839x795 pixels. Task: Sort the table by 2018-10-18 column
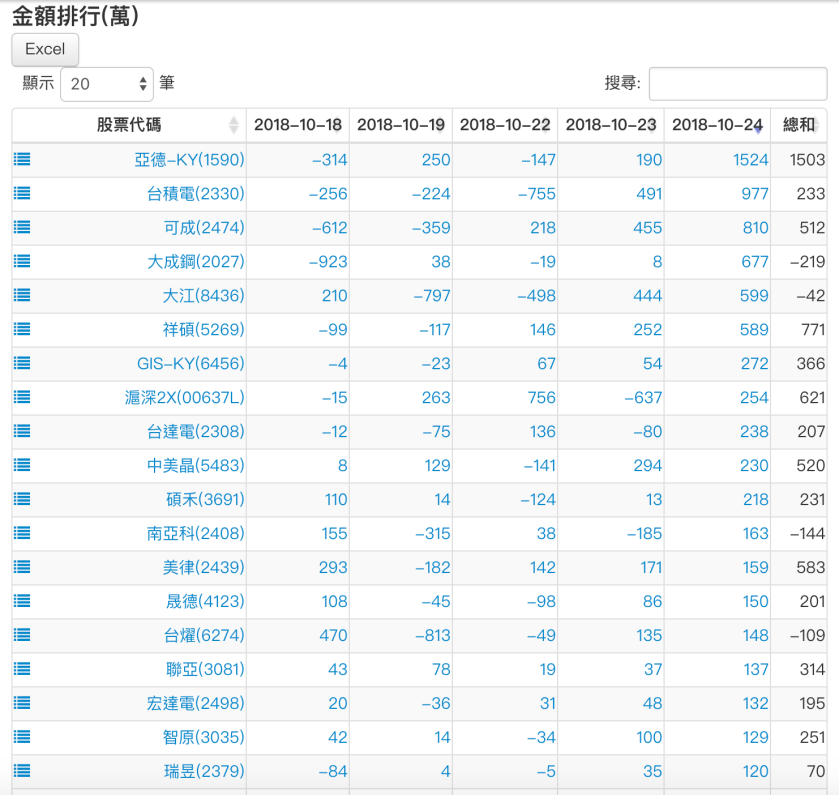click(x=297, y=125)
